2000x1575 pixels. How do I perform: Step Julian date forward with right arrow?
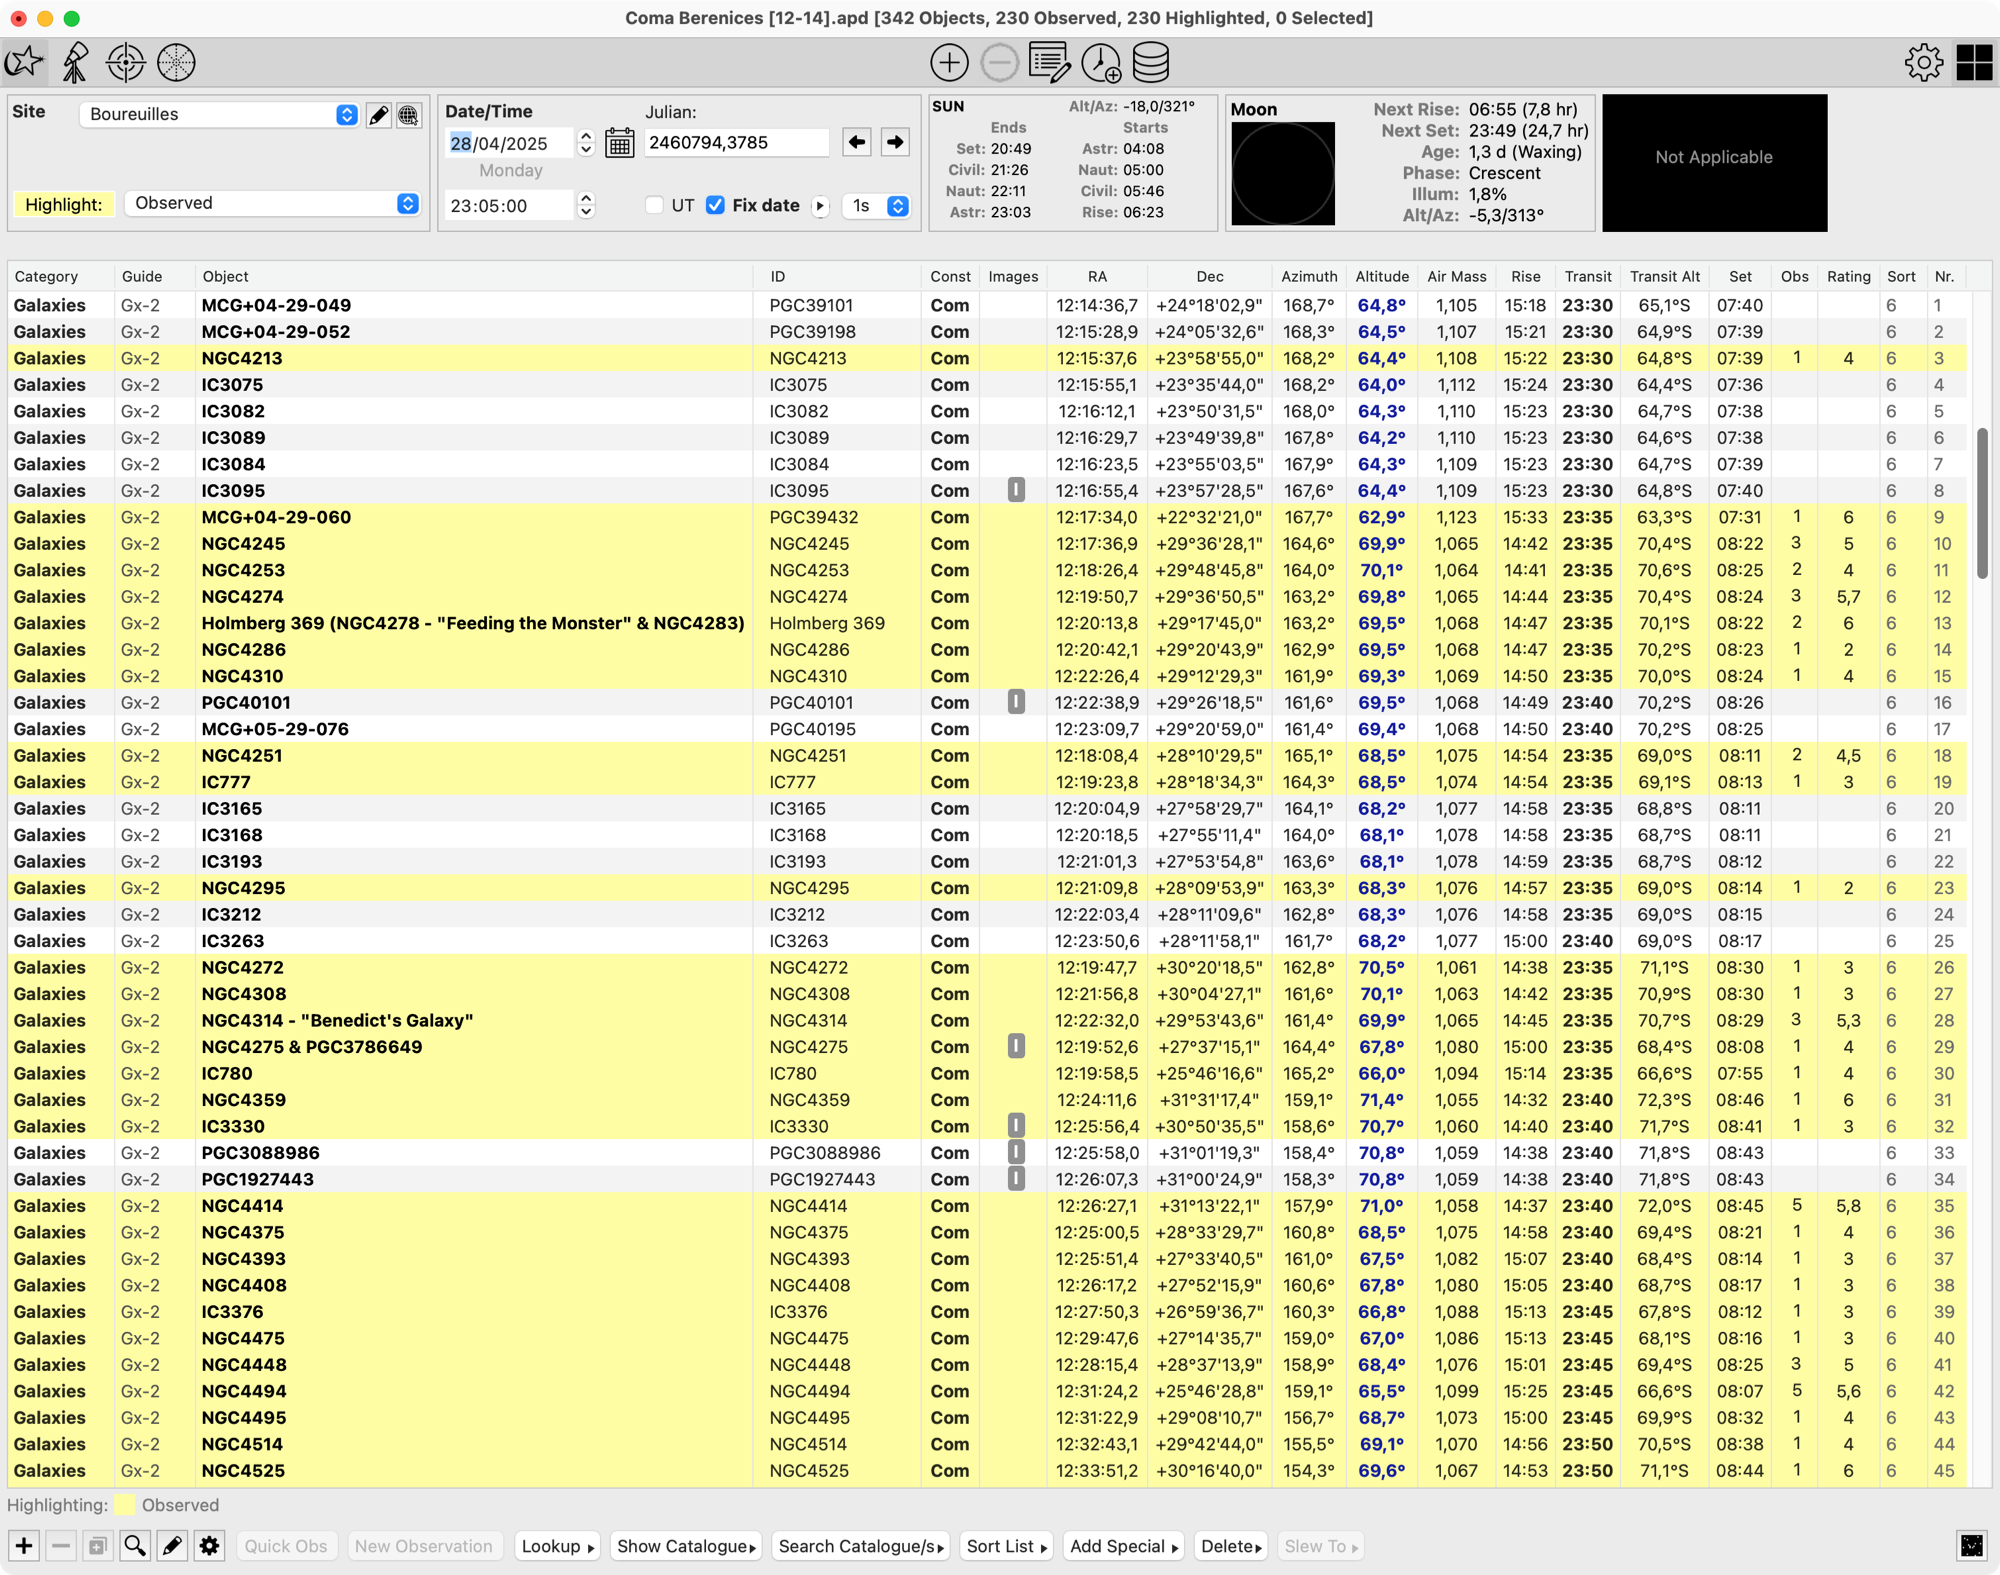[x=895, y=142]
